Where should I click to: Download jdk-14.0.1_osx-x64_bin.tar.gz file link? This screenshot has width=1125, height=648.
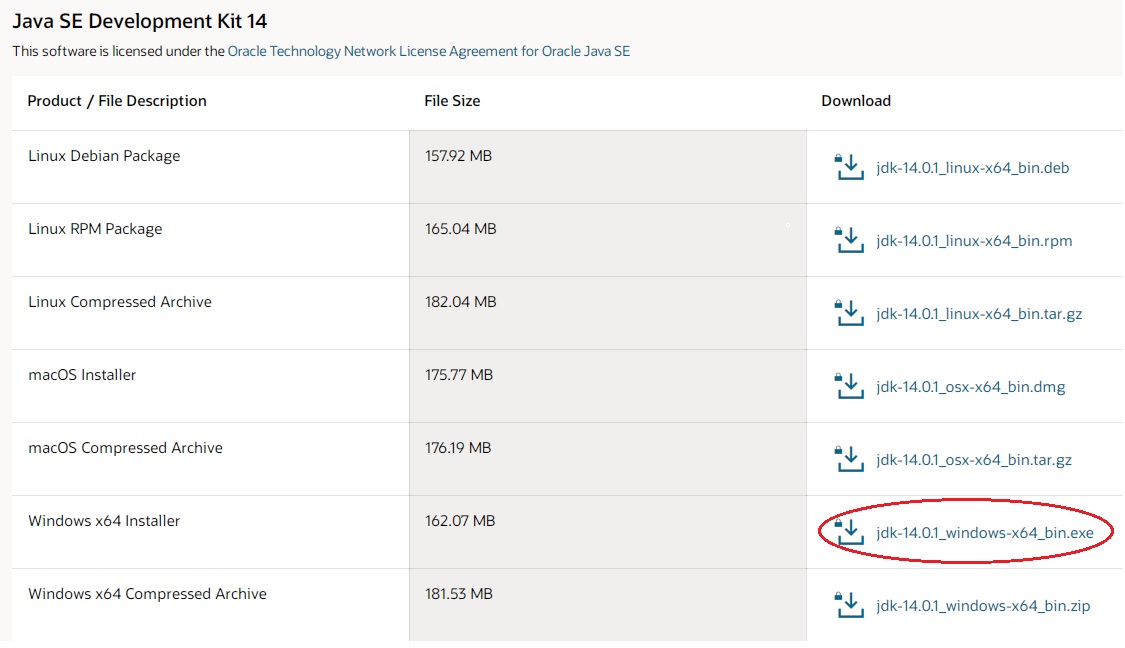point(974,460)
